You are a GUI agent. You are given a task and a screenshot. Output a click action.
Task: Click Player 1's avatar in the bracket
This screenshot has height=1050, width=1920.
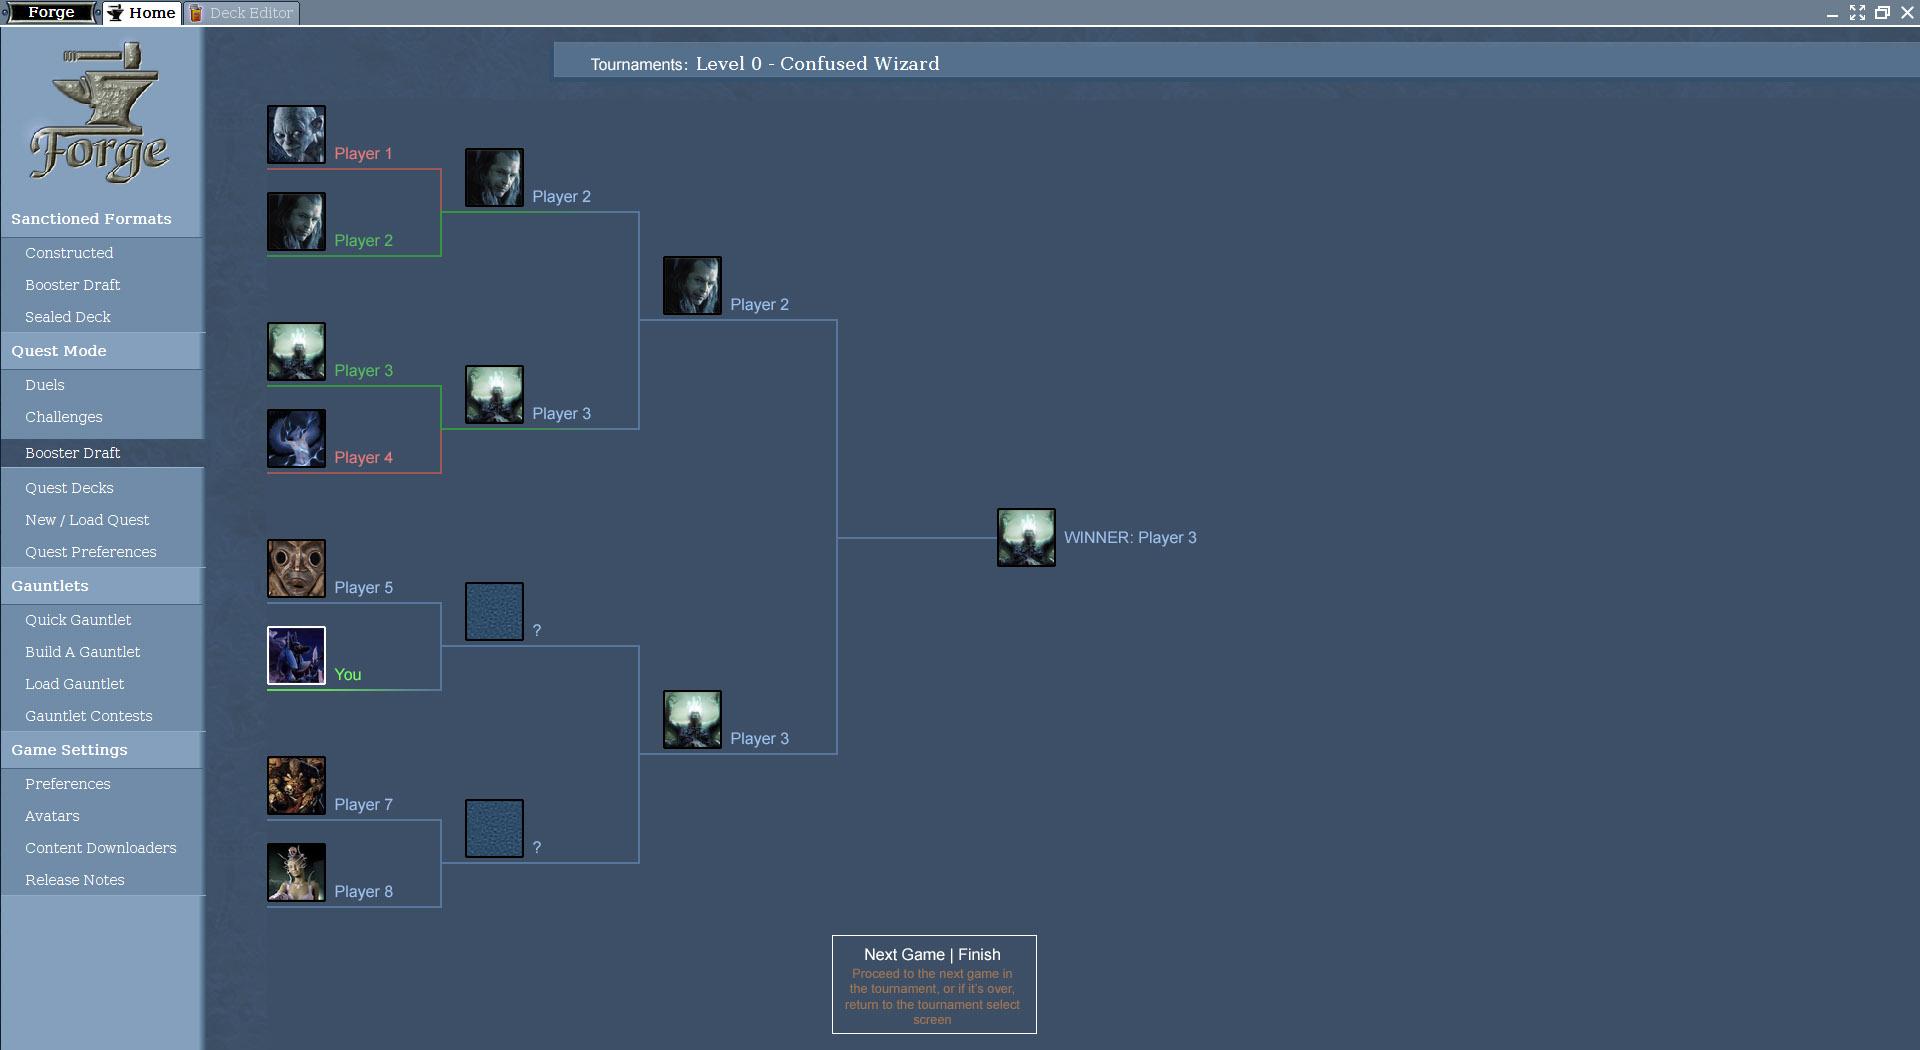tap(296, 135)
